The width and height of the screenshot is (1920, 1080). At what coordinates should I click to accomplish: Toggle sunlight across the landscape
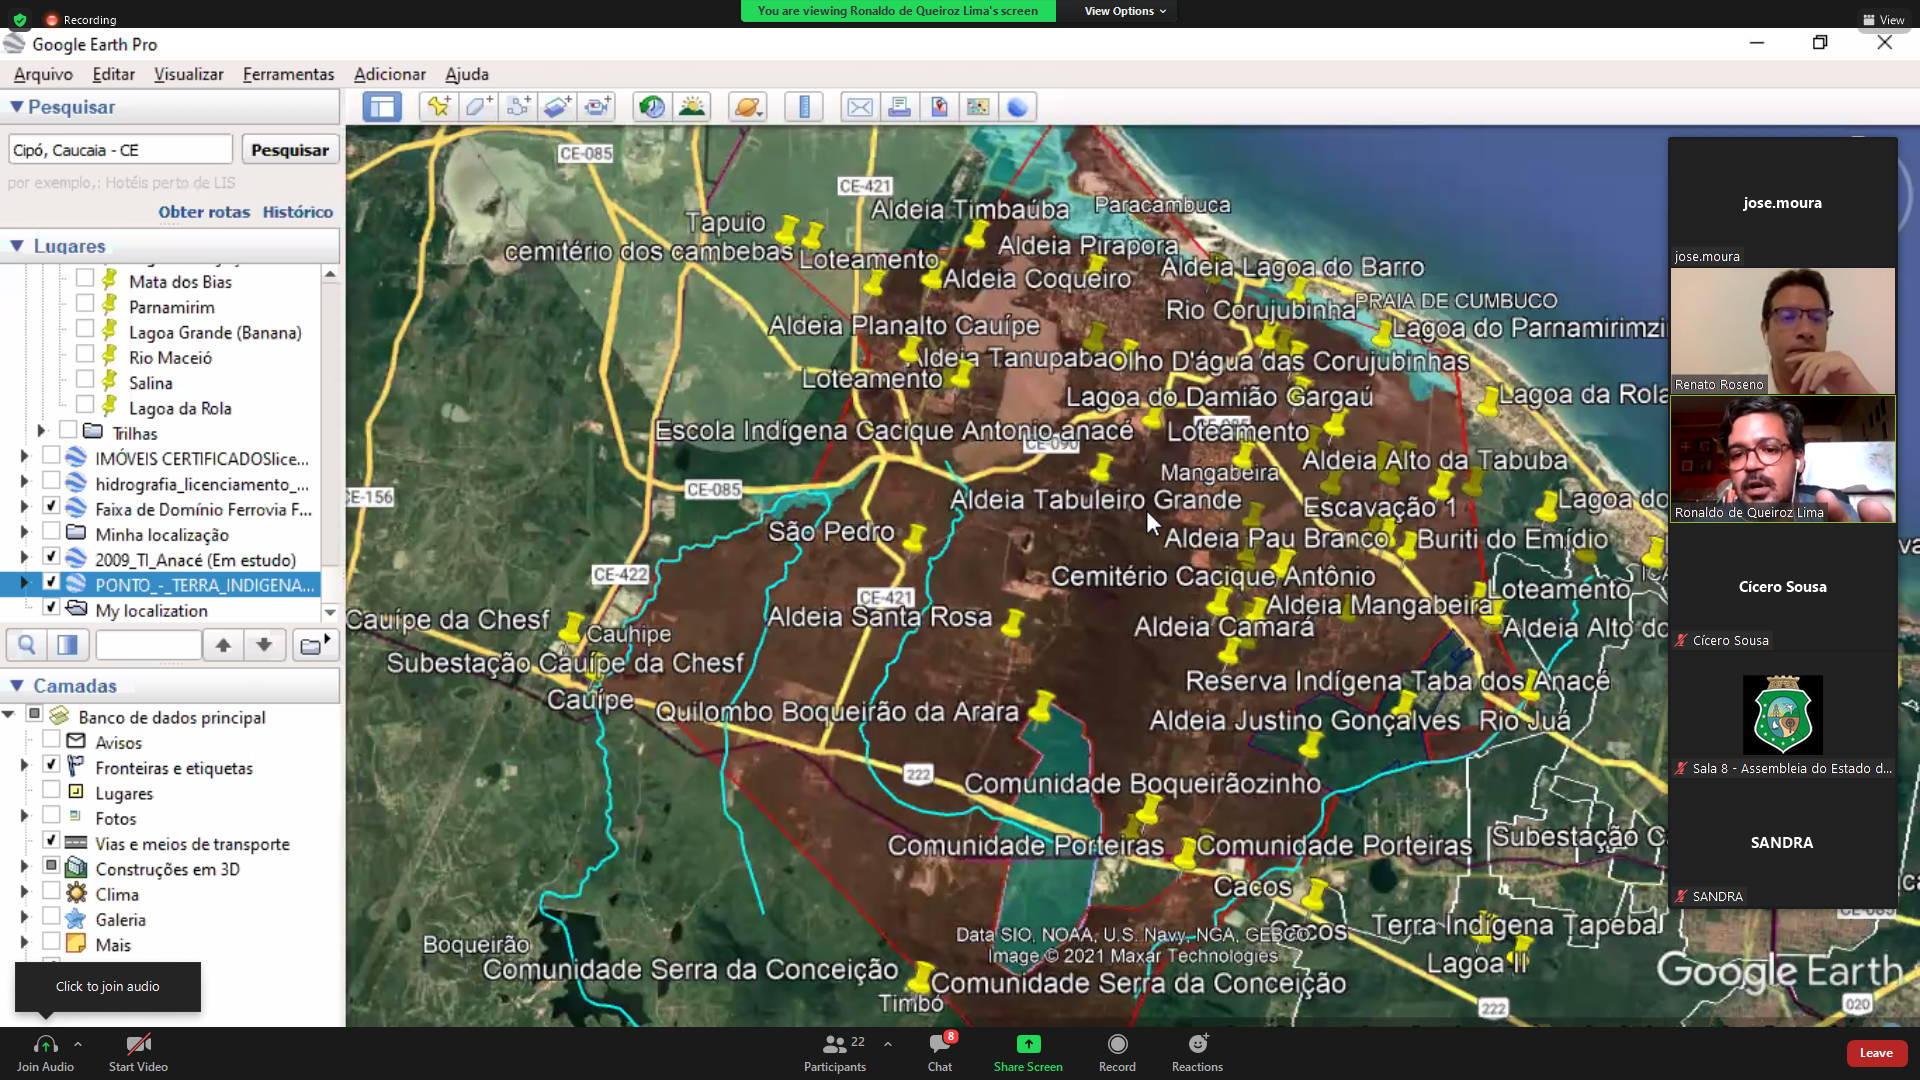[692, 107]
